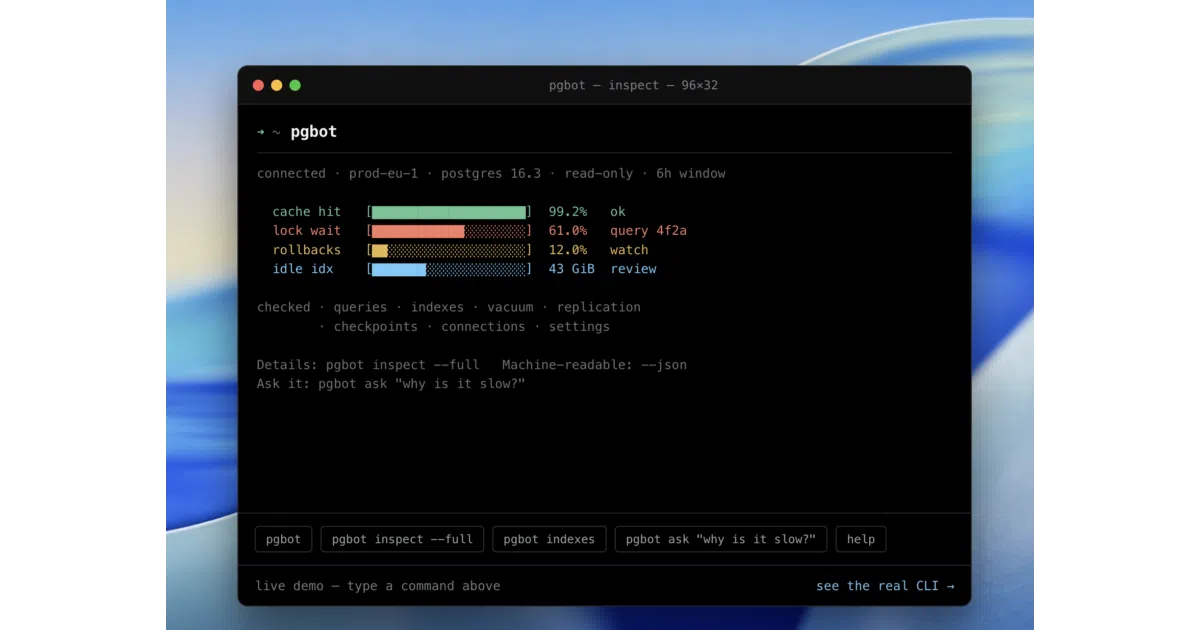Open the "see the real CLI →" link
This screenshot has height=630, width=1200.
885,586
